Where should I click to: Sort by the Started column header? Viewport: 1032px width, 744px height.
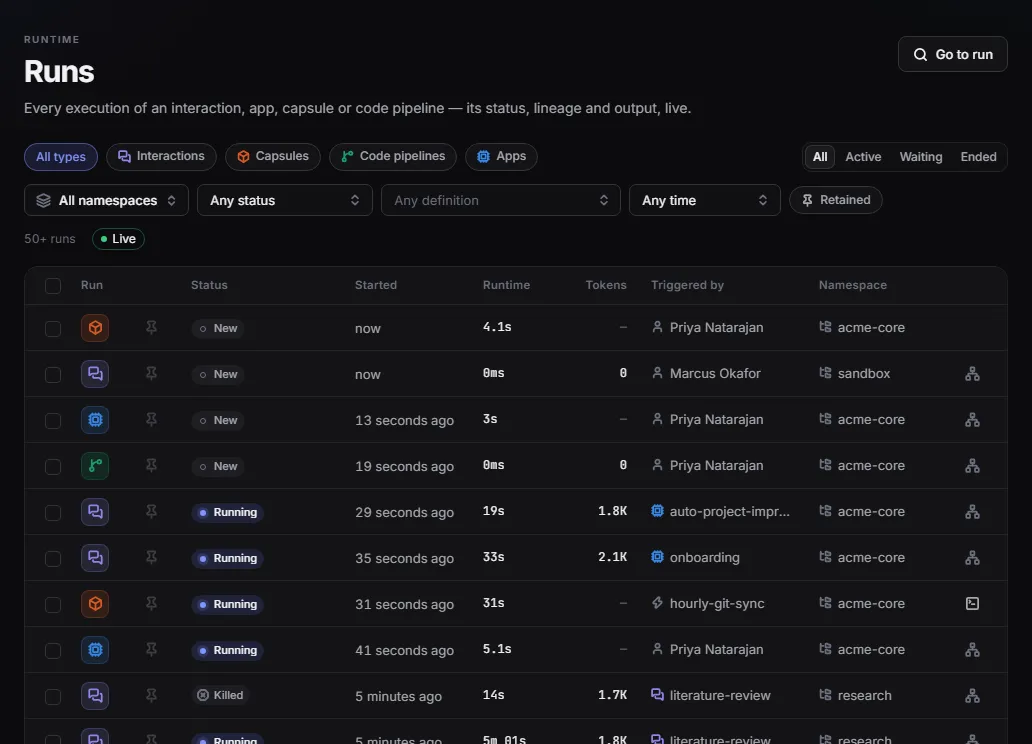(376, 285)
